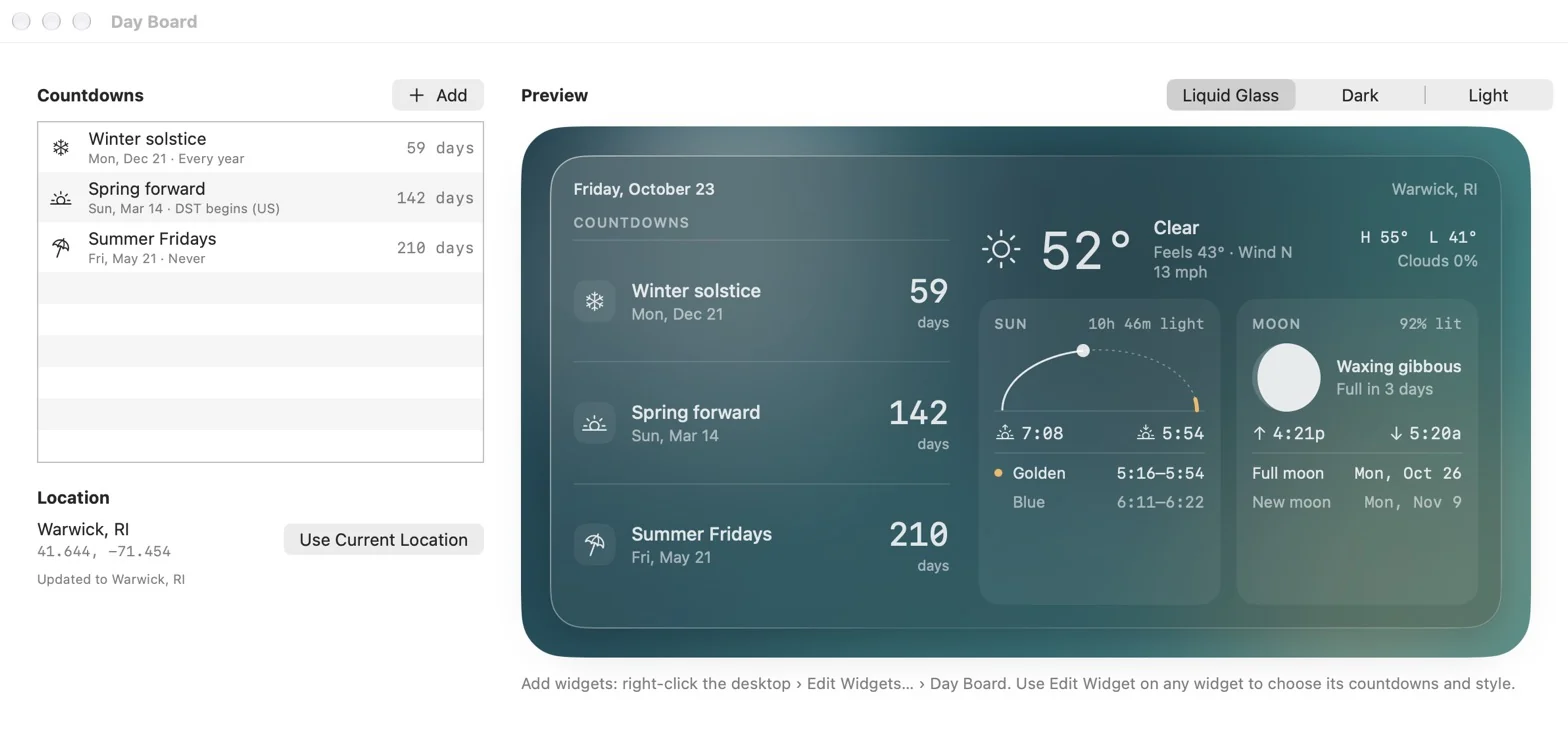The height and width of the screenshot is (730, 1568).
Task: Click the 92% lit label
Action: tap(1430, 324)
